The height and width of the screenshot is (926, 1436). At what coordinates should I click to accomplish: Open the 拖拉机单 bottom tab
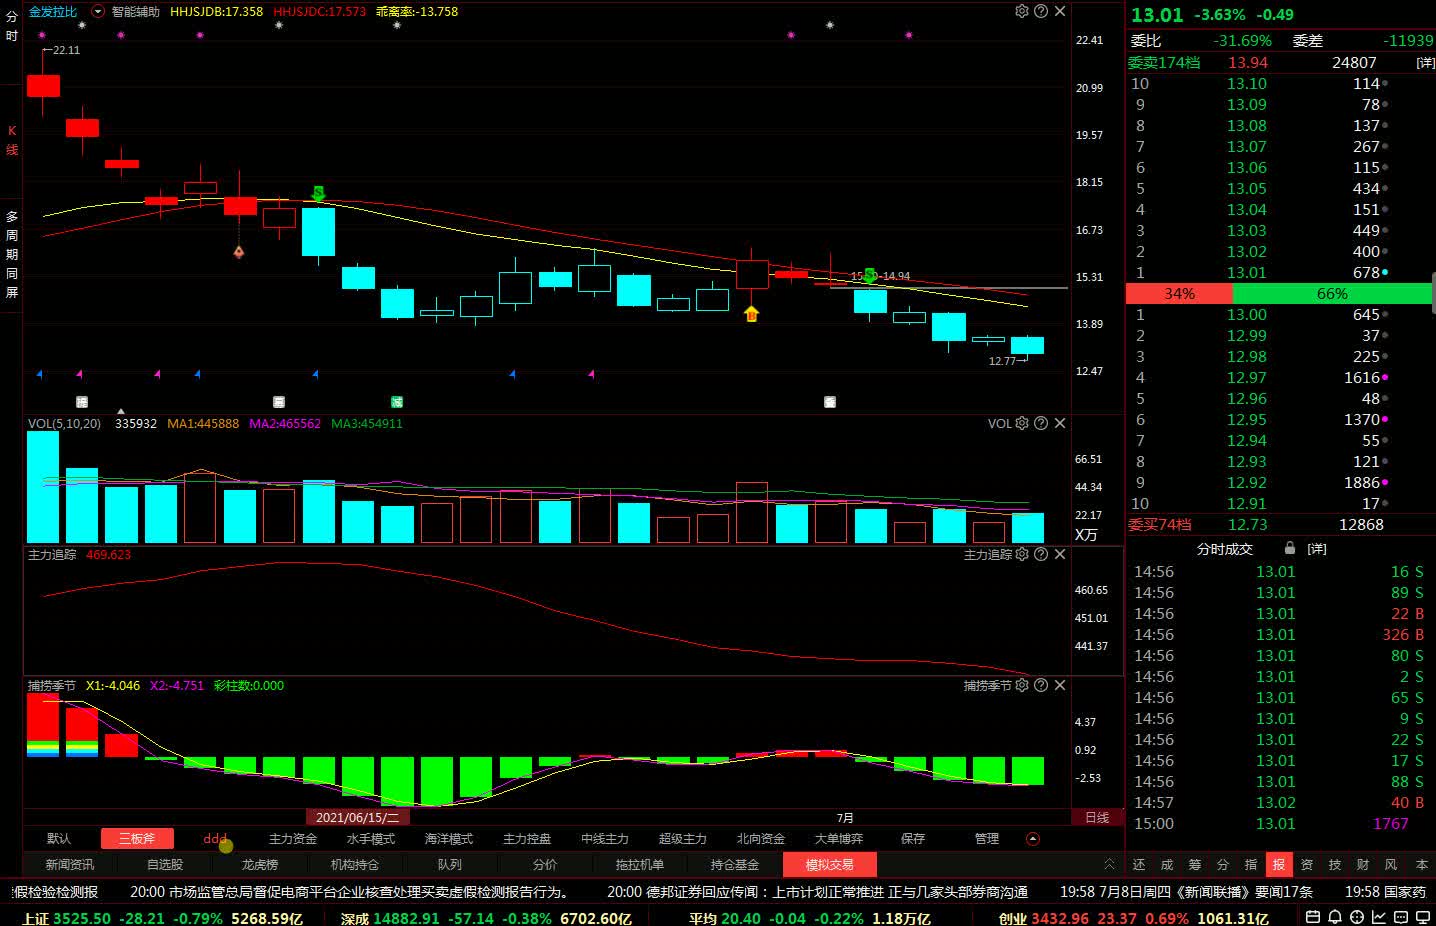coord(640,864)
